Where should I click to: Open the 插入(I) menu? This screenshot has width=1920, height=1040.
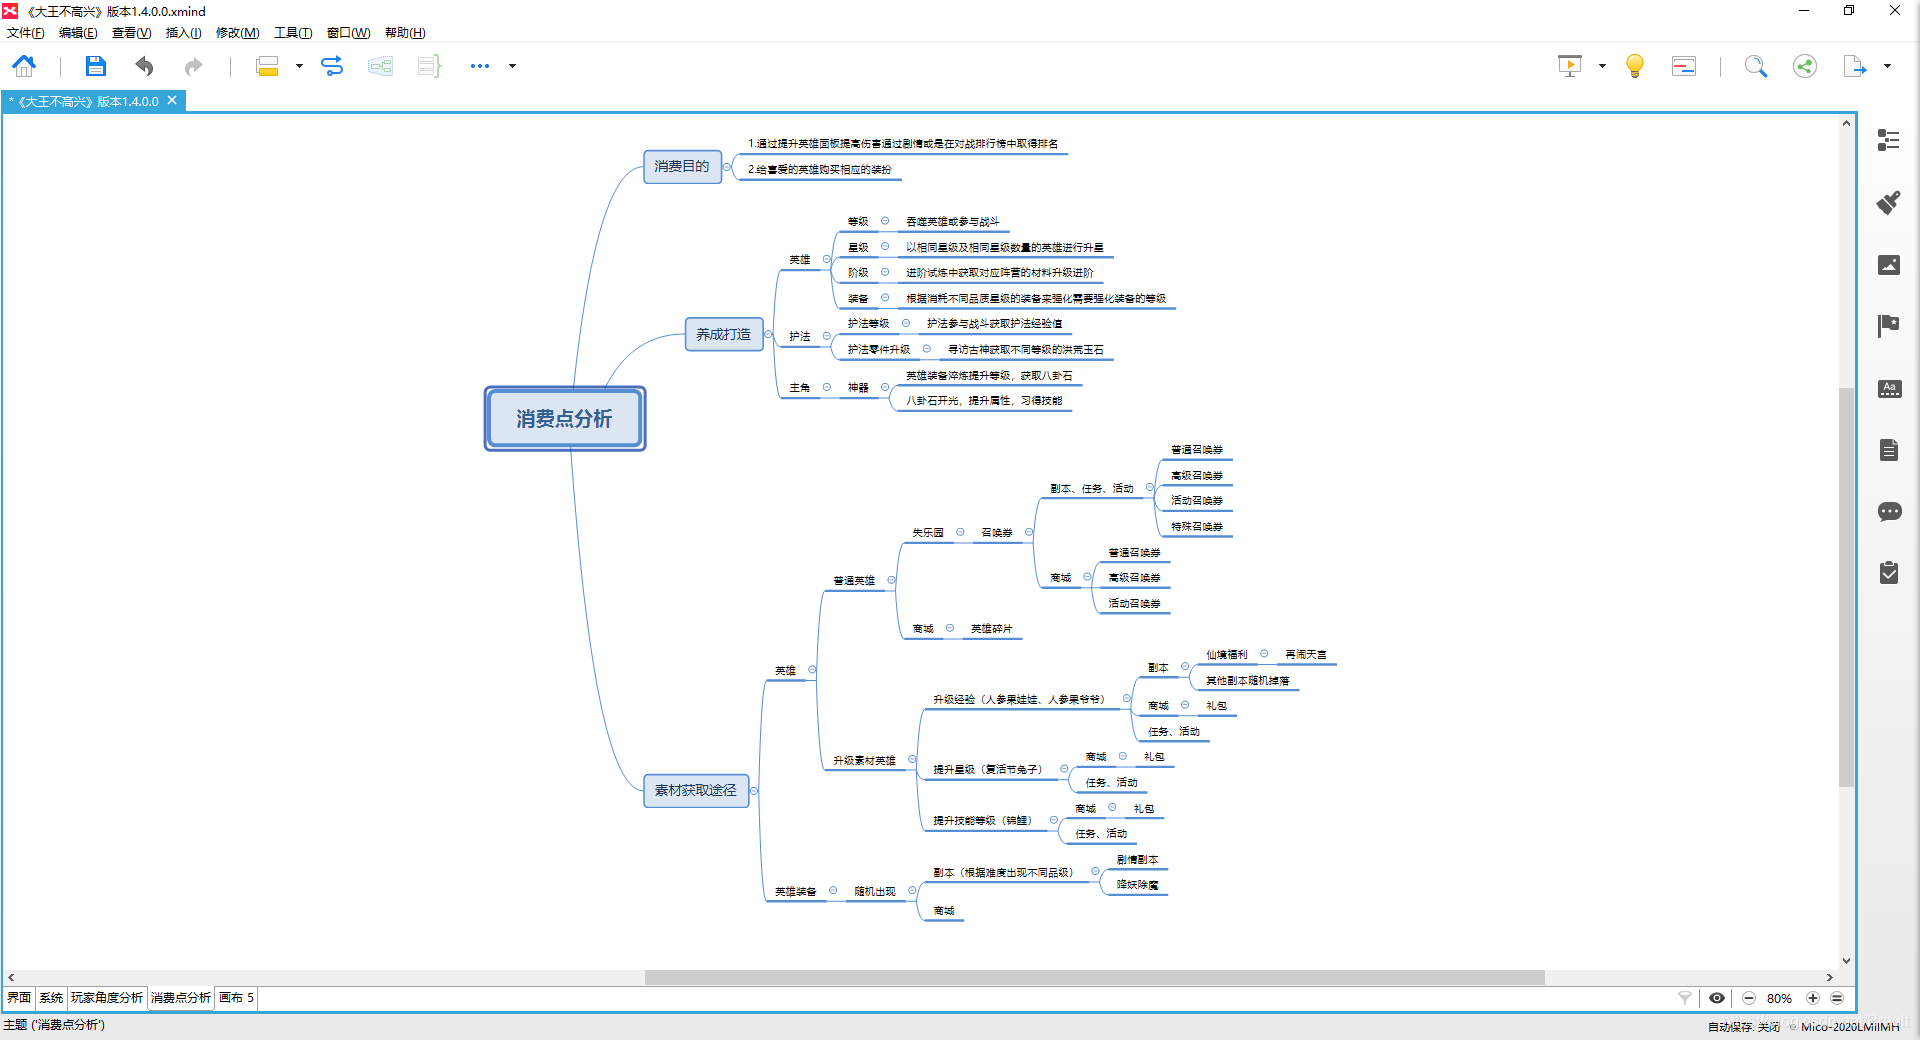tap(183, 33)
